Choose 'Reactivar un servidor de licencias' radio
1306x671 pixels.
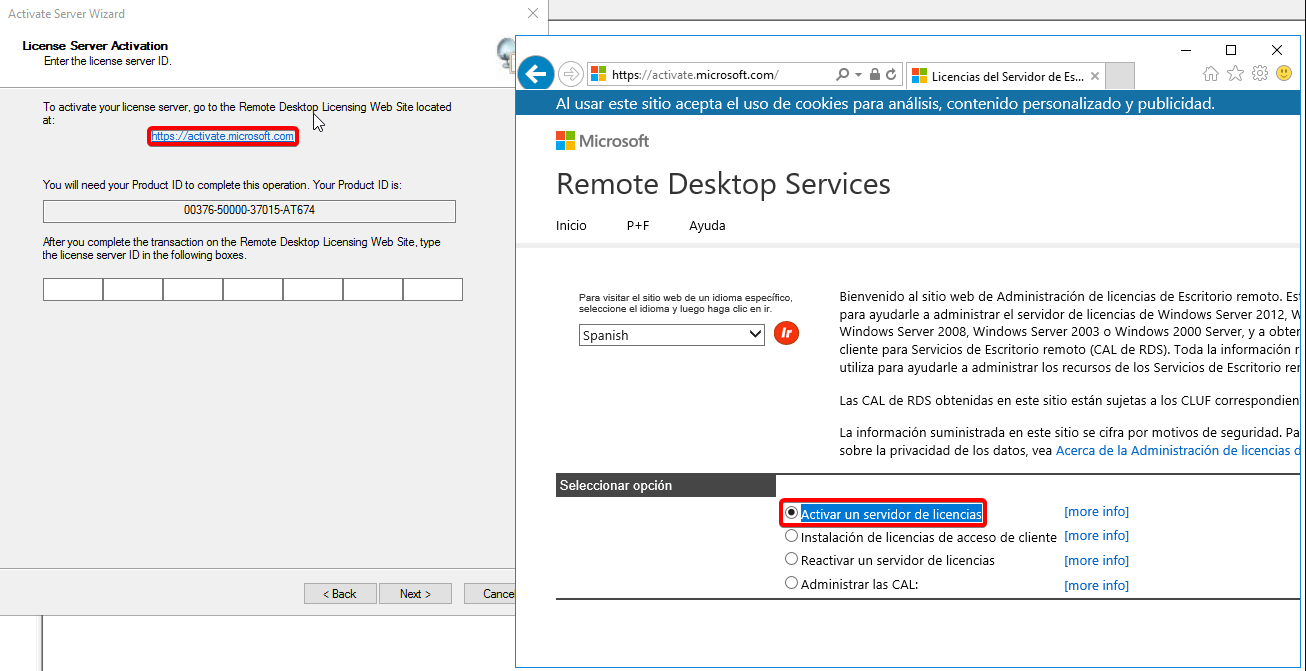[x=792, y=560]
